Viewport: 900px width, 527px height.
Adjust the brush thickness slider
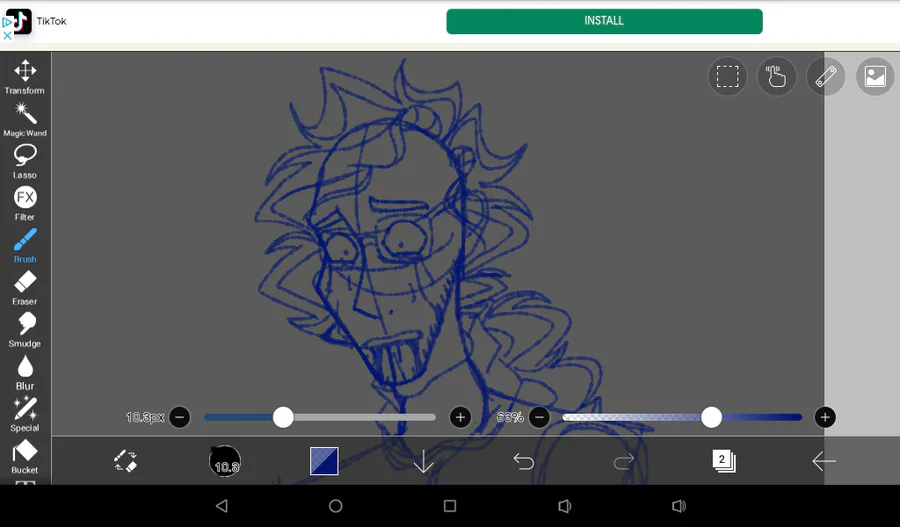click(320, 417)
